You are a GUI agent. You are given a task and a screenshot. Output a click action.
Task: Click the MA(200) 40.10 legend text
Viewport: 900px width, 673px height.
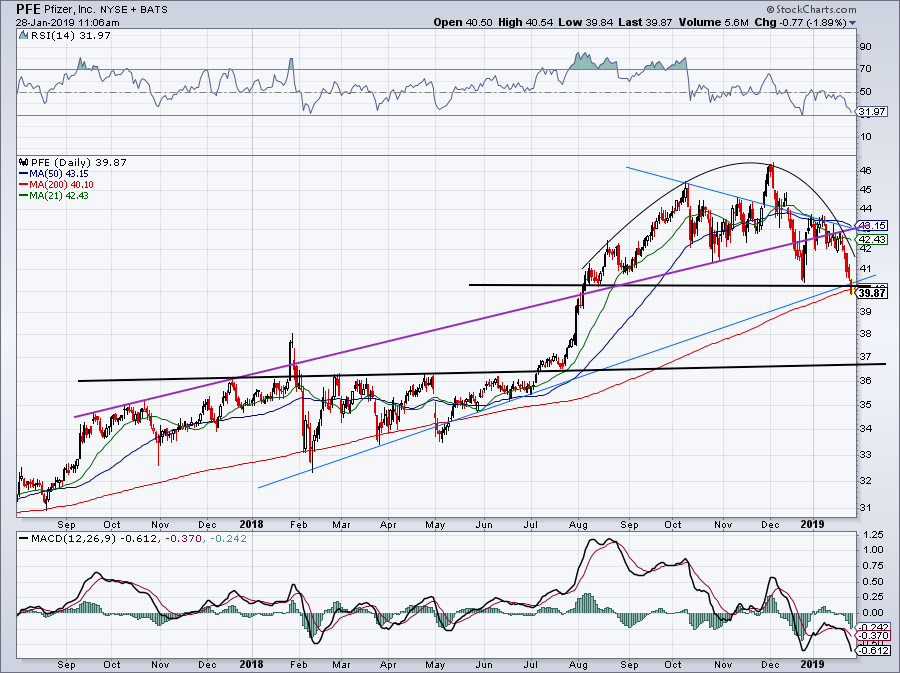(x=63, y=184)
